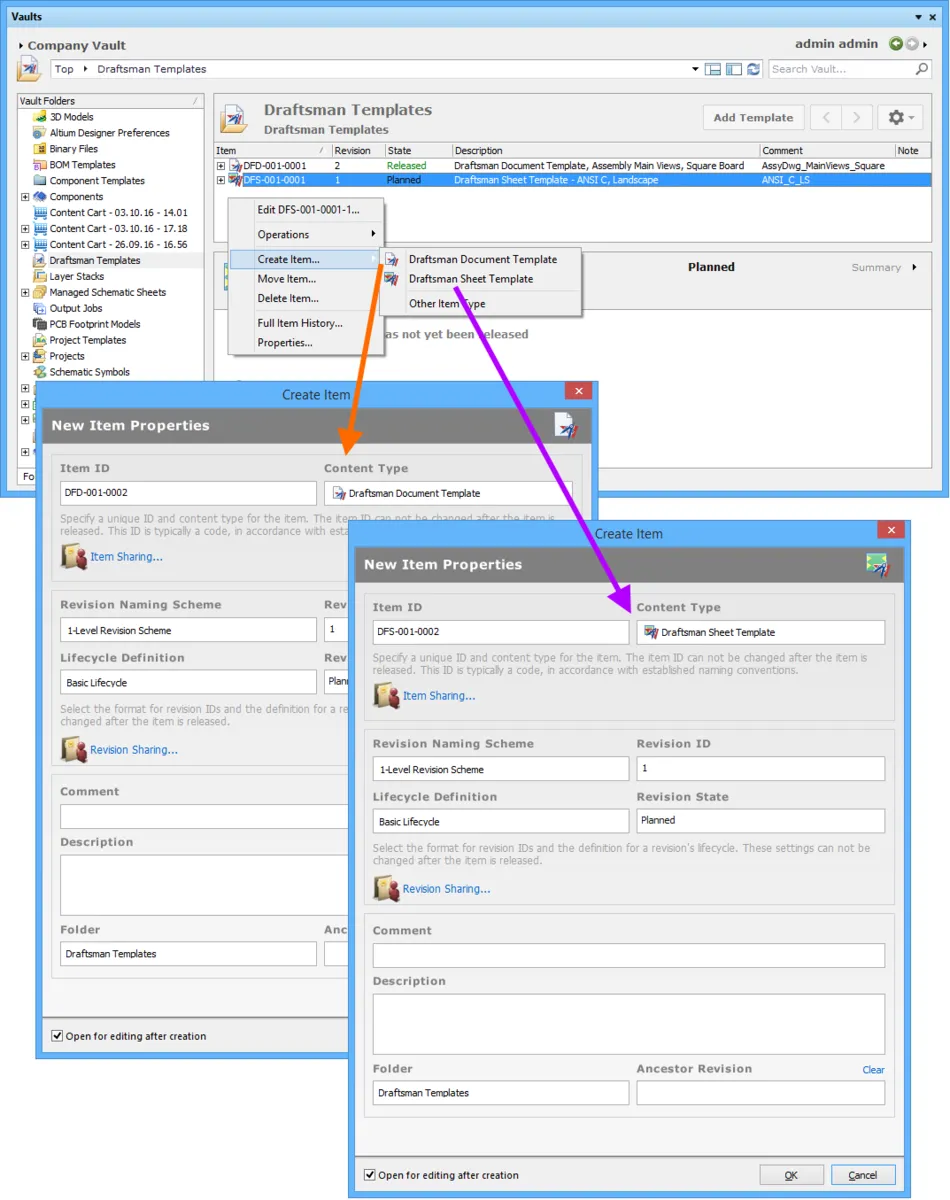Click the Clear link above Ancestor Revision
The image size is (950, 1200).
click(873, 1070)
